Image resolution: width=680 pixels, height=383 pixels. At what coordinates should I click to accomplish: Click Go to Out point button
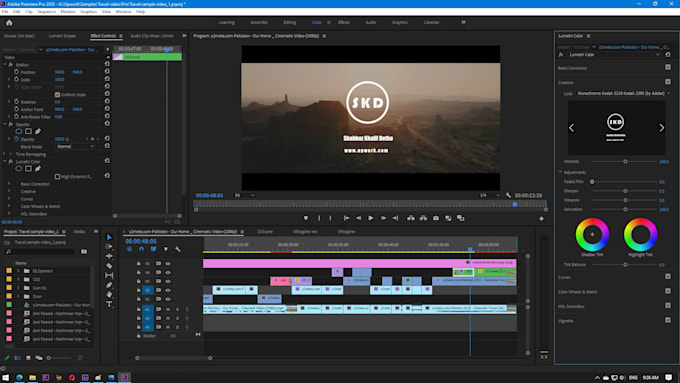[396, 218]
